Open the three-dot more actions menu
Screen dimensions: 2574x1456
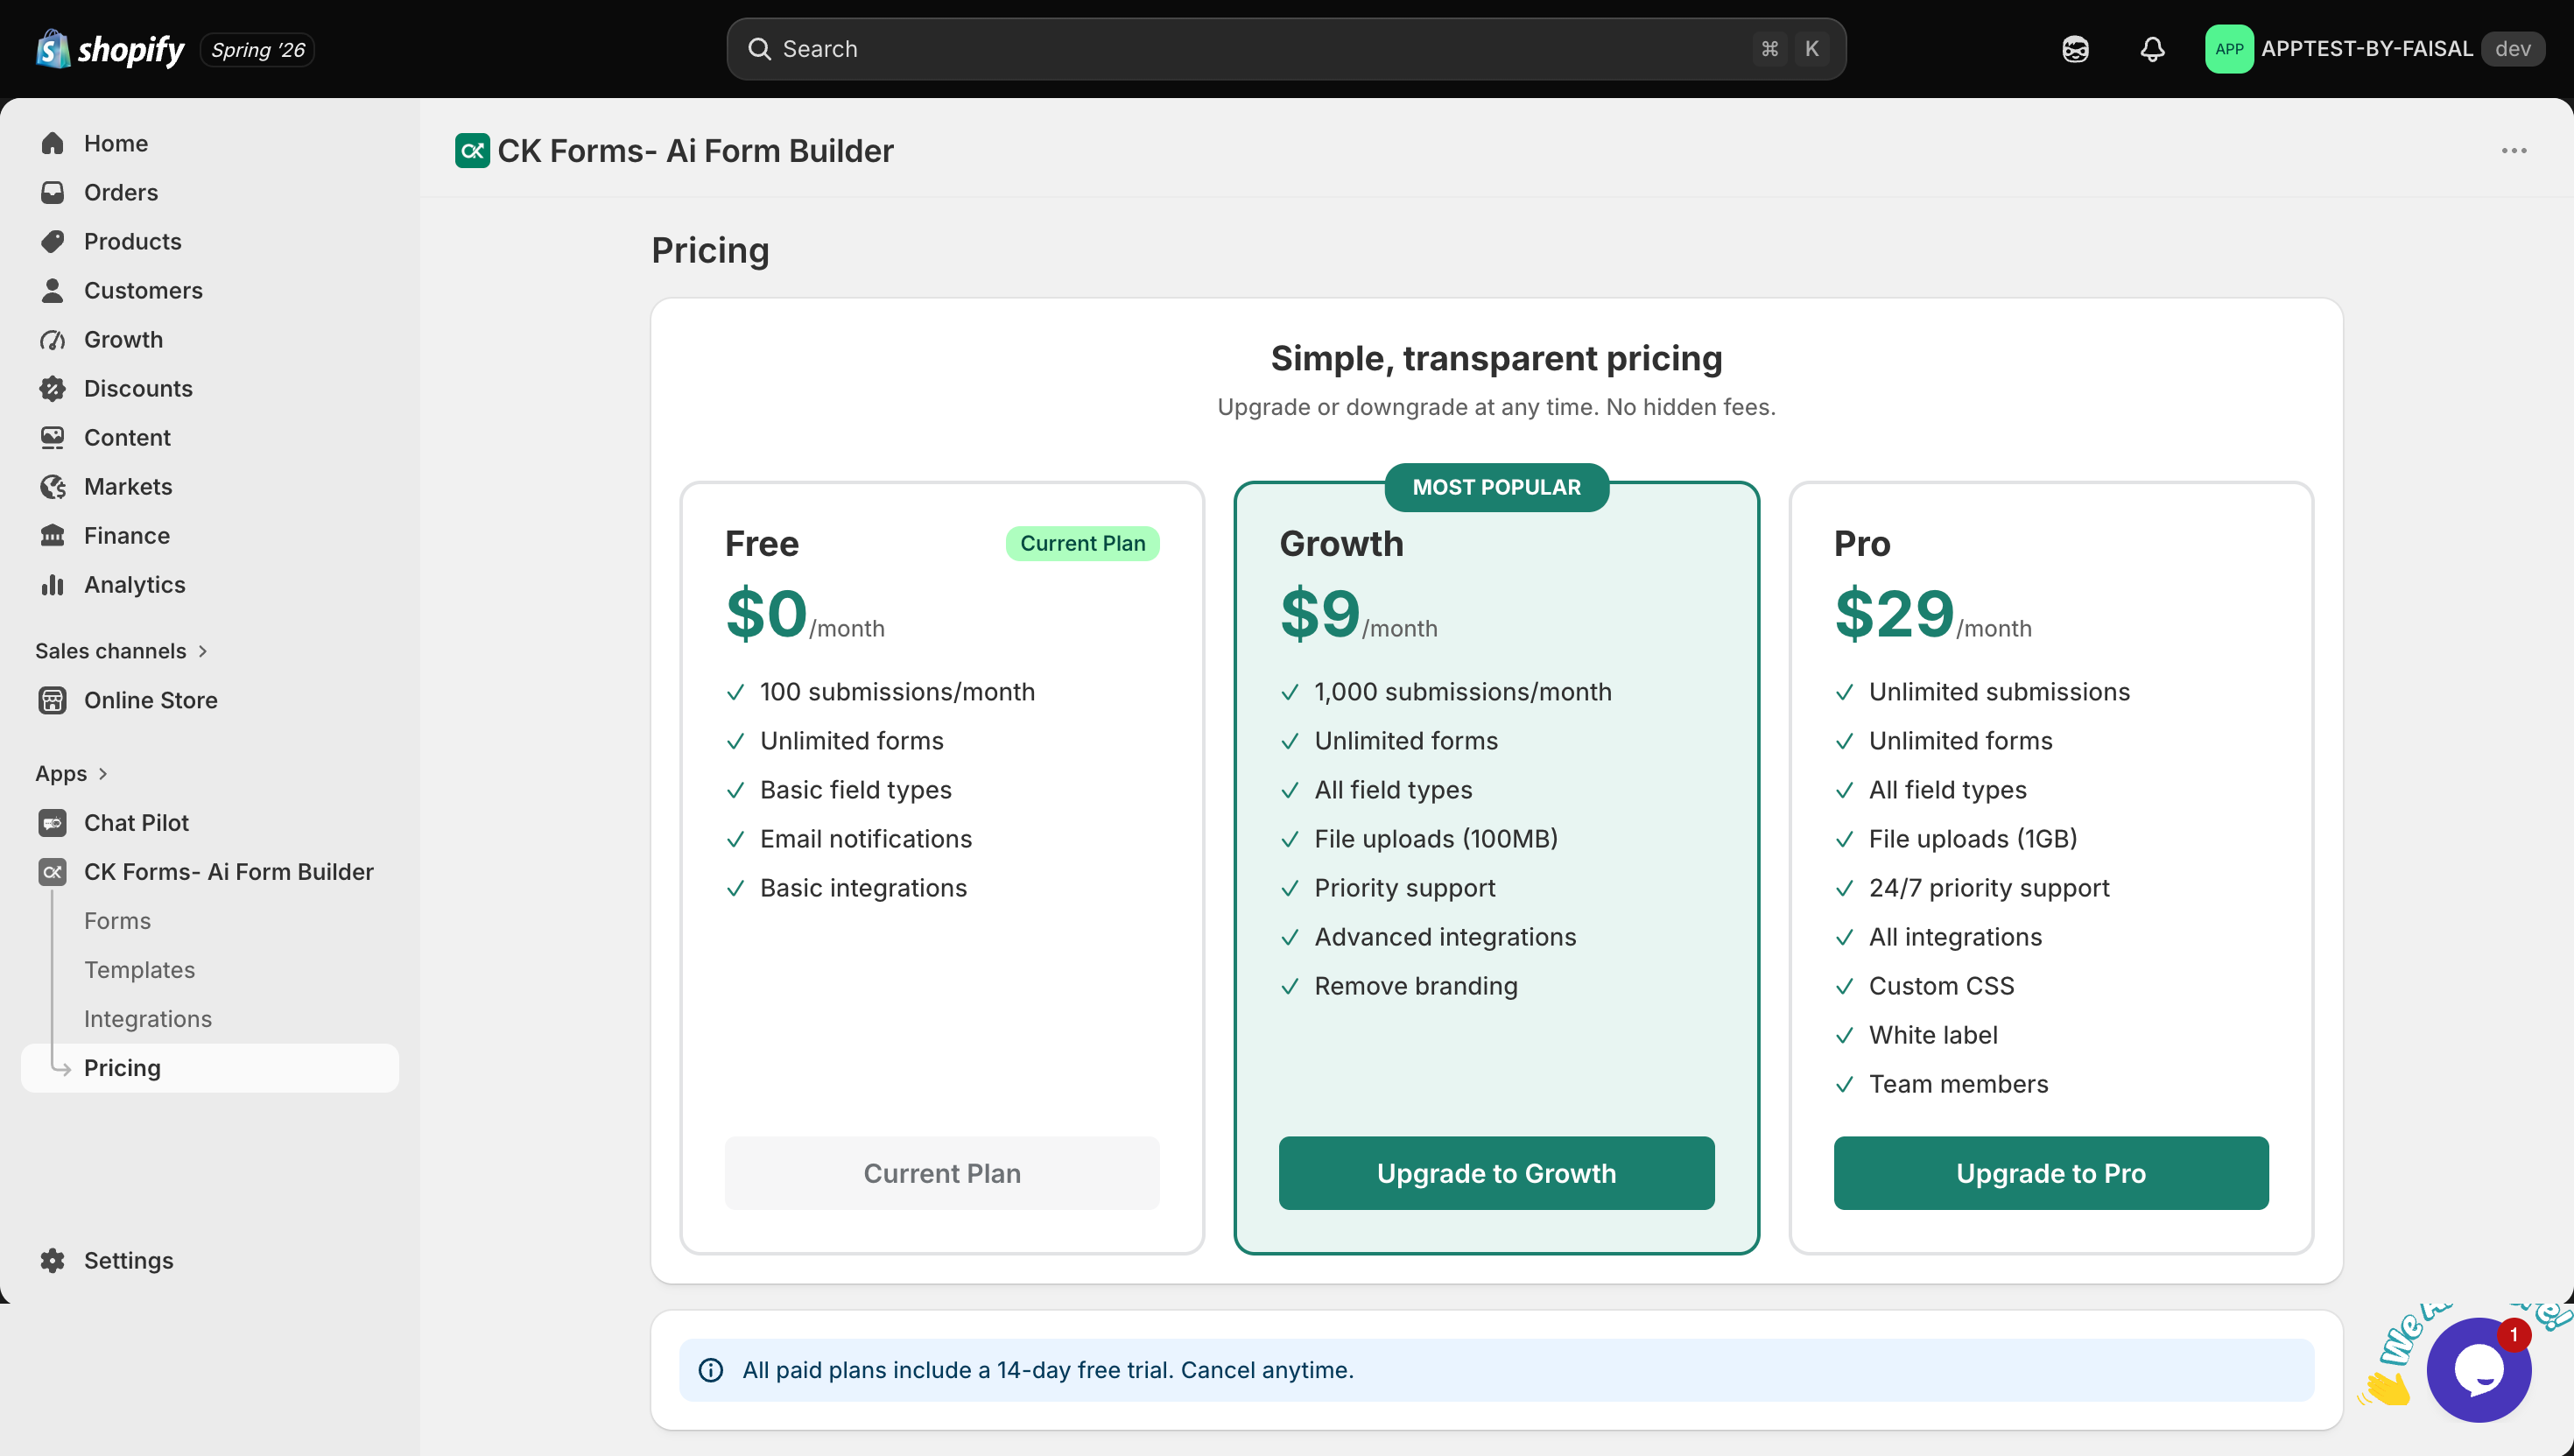(x=2514, y=151)
